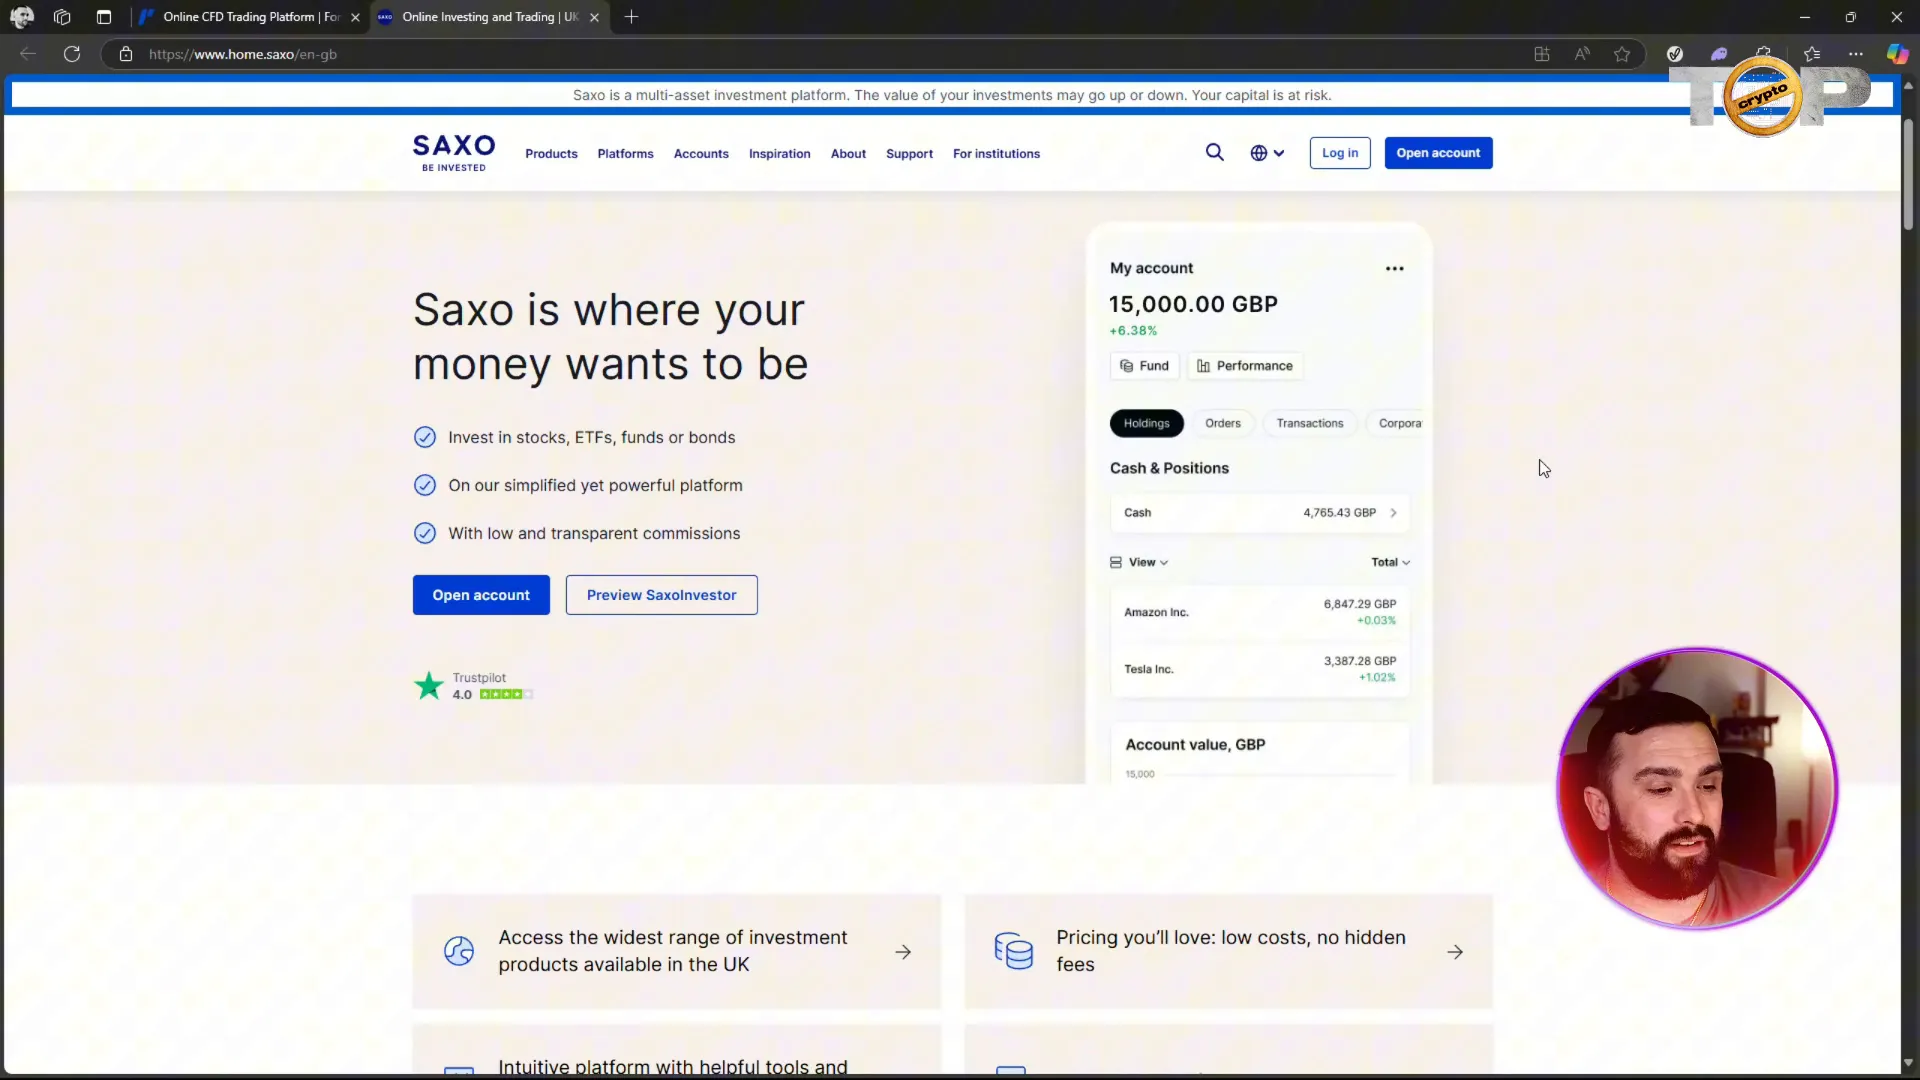Viewport: 1920px width, 1080px height.
Task: Open the tab actions menu icon
Action: 103,17
